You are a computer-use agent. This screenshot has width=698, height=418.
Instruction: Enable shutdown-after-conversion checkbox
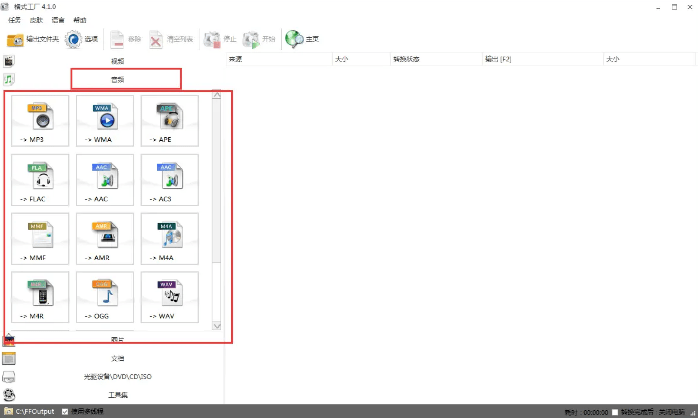615,412
